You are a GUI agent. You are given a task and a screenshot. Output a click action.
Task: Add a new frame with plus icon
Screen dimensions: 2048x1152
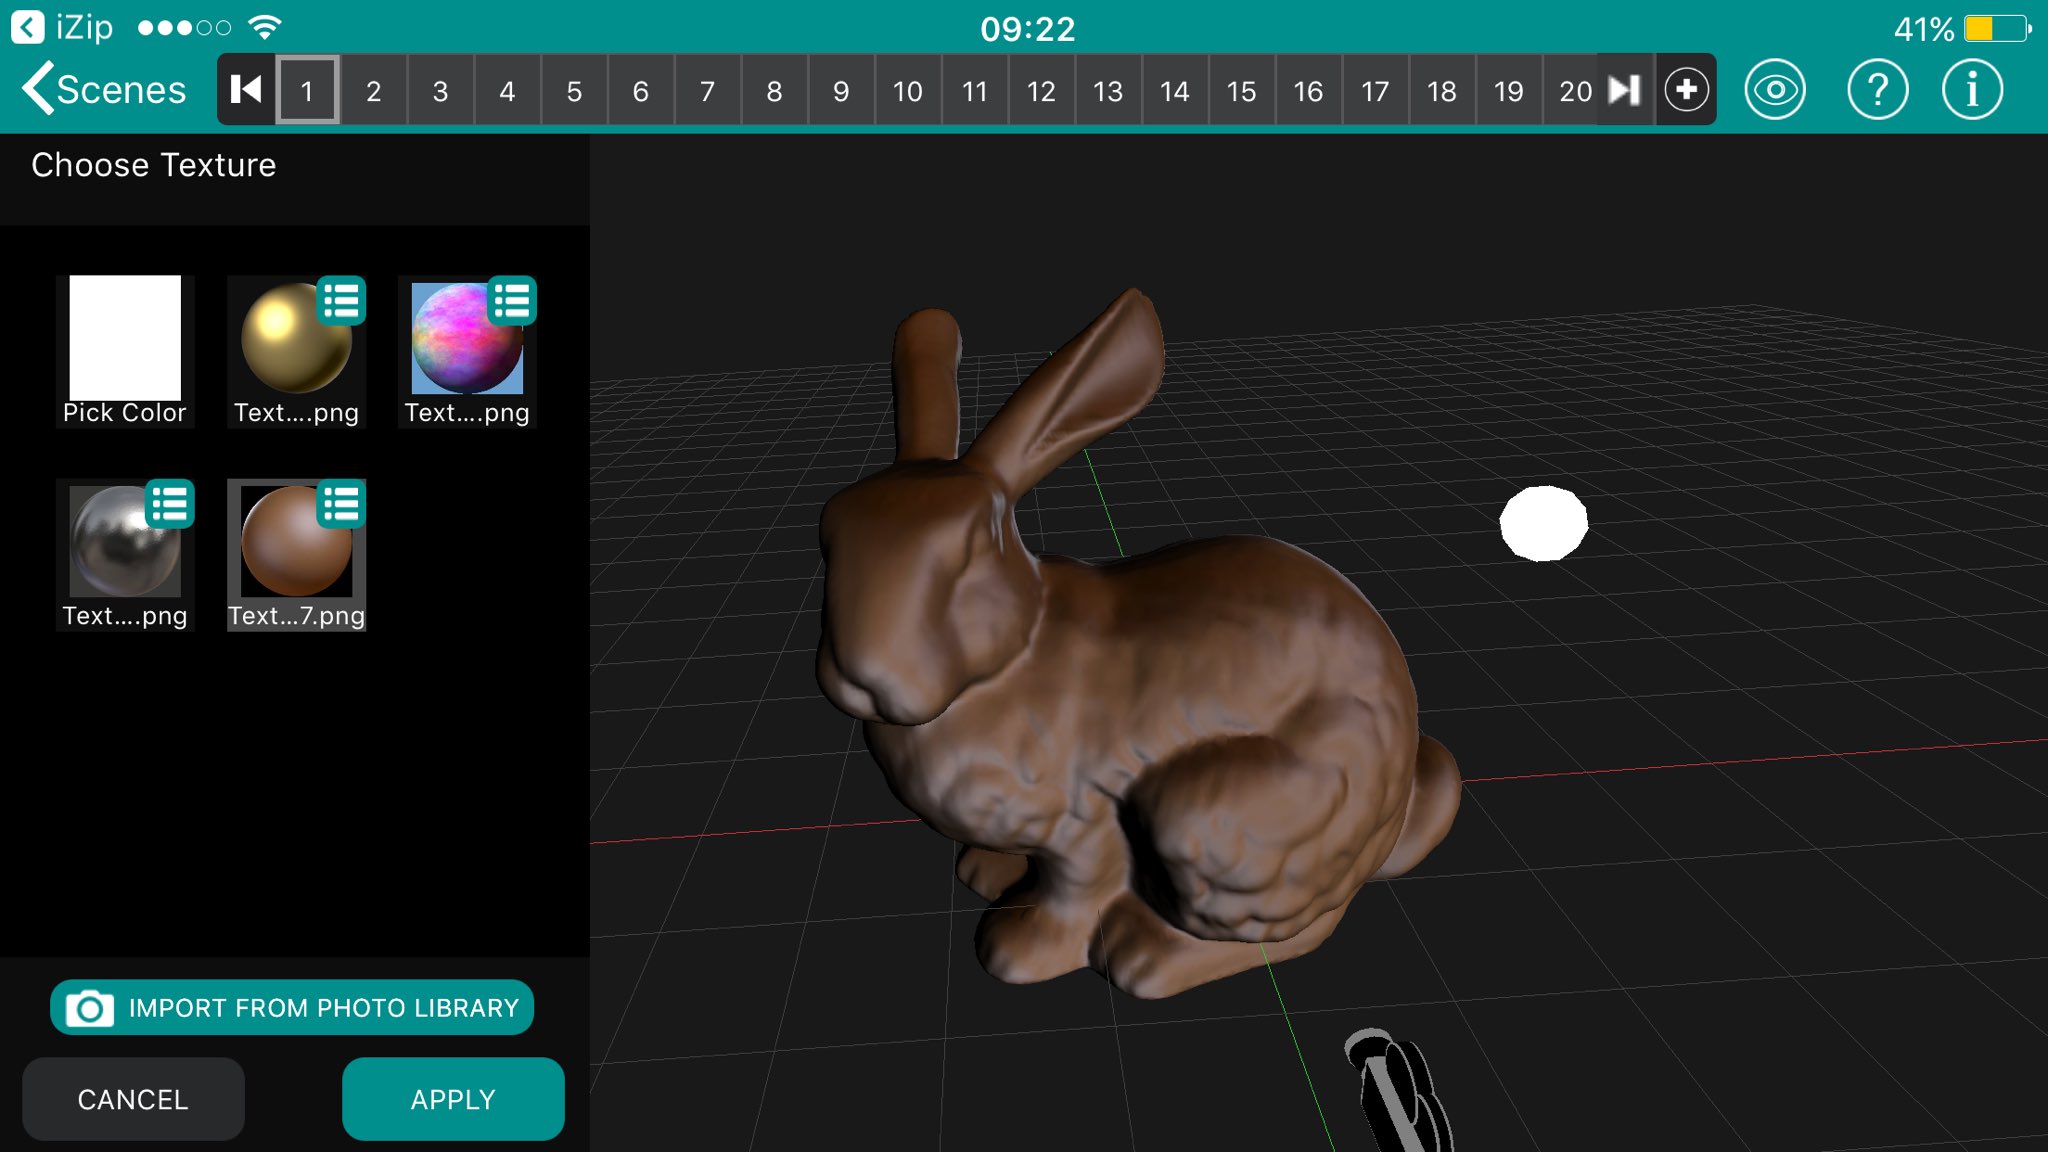tap(1687, 90)
